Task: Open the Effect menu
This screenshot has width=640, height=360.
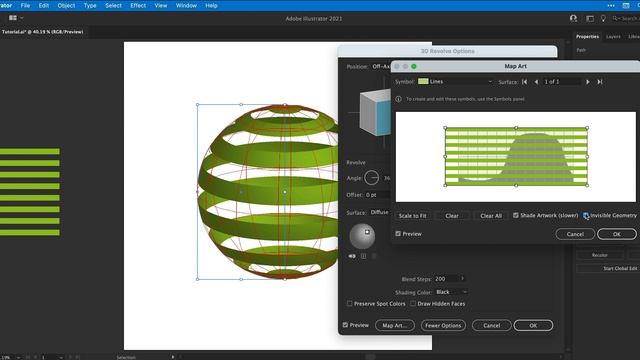Action: pyautogui.click(x=138, y=6)
